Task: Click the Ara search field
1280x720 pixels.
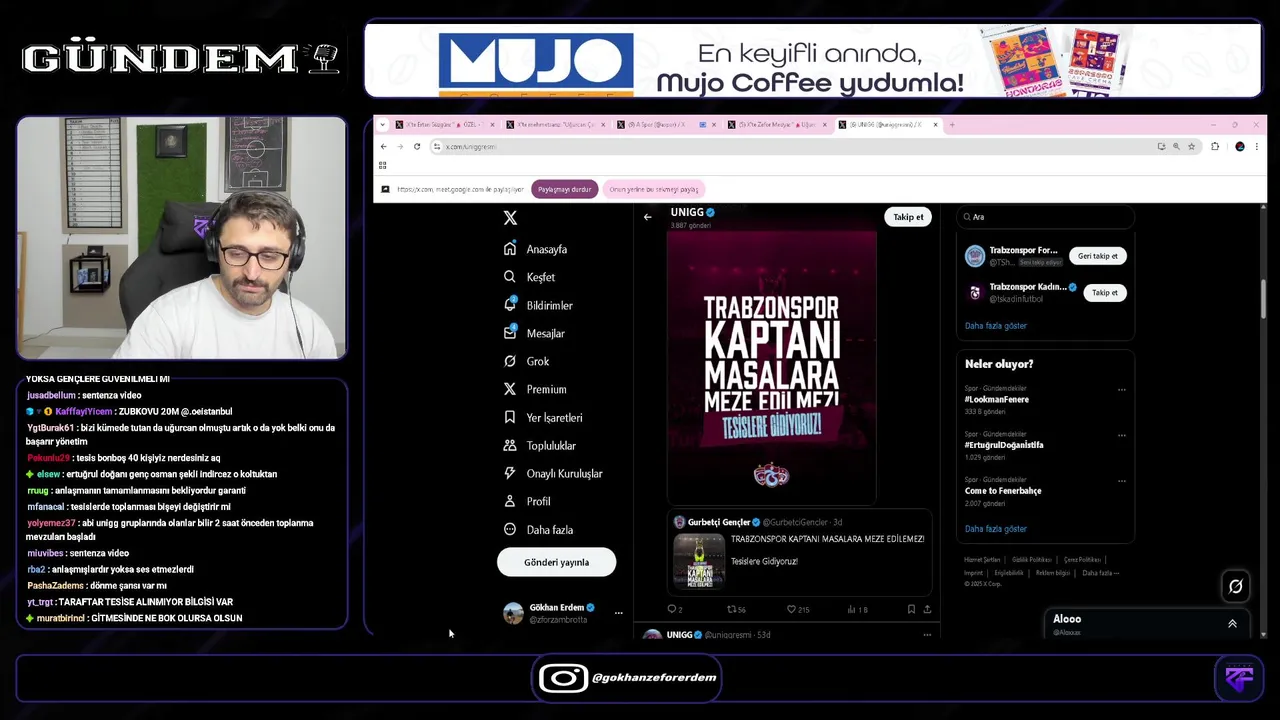Action: pos(1045,217)
